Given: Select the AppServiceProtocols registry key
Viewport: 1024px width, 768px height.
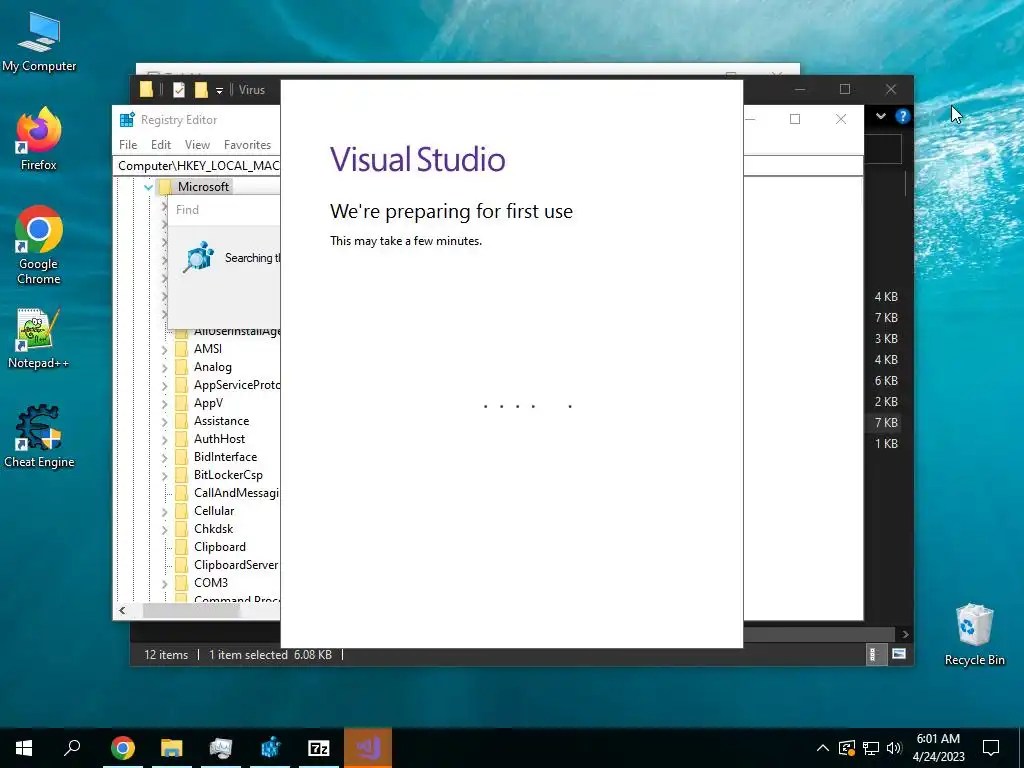Looking at the screenshot, I should coord(236,385).
